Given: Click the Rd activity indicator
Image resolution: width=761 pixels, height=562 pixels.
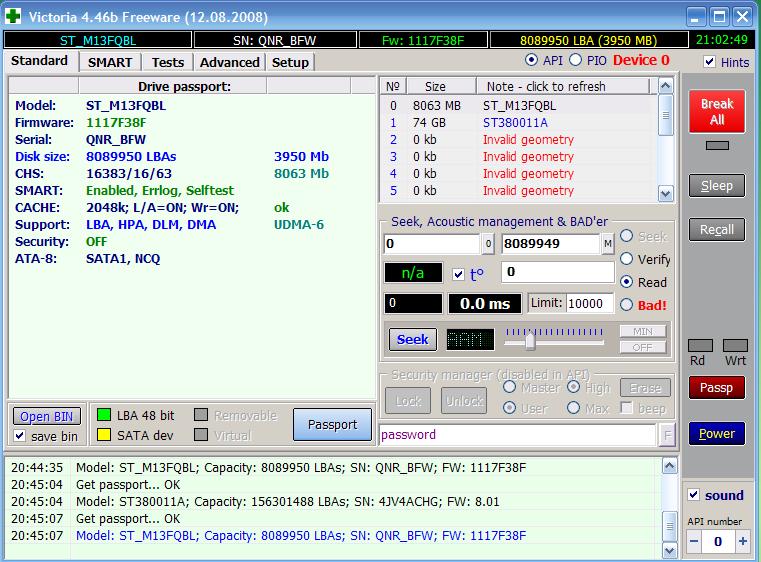Looking at the screenshot, I should 700,346.
